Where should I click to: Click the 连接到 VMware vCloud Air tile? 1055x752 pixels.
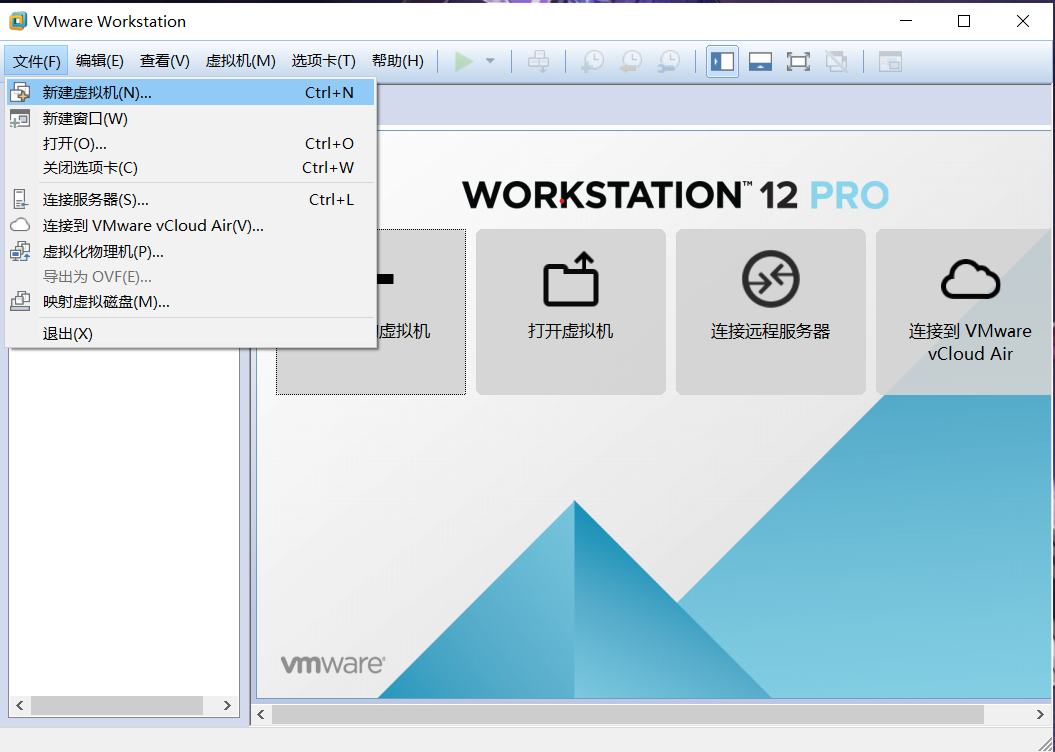(x=963, y=311)
